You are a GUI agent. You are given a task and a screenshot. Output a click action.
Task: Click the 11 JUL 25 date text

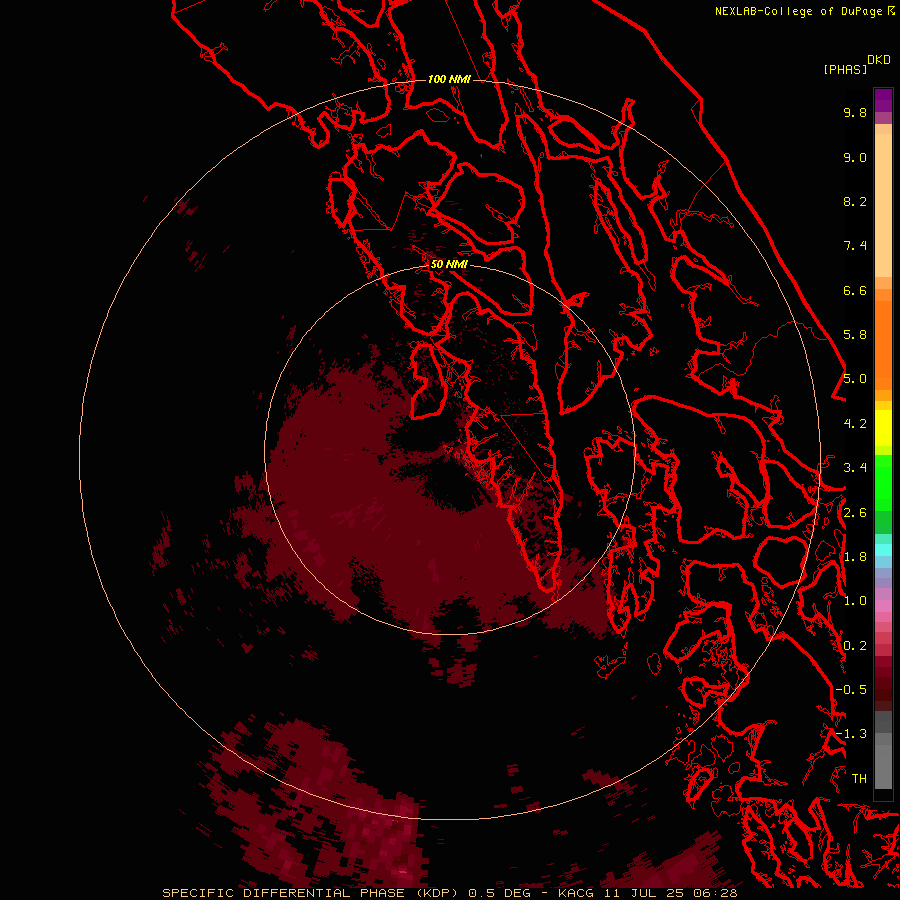click(646, 893)
